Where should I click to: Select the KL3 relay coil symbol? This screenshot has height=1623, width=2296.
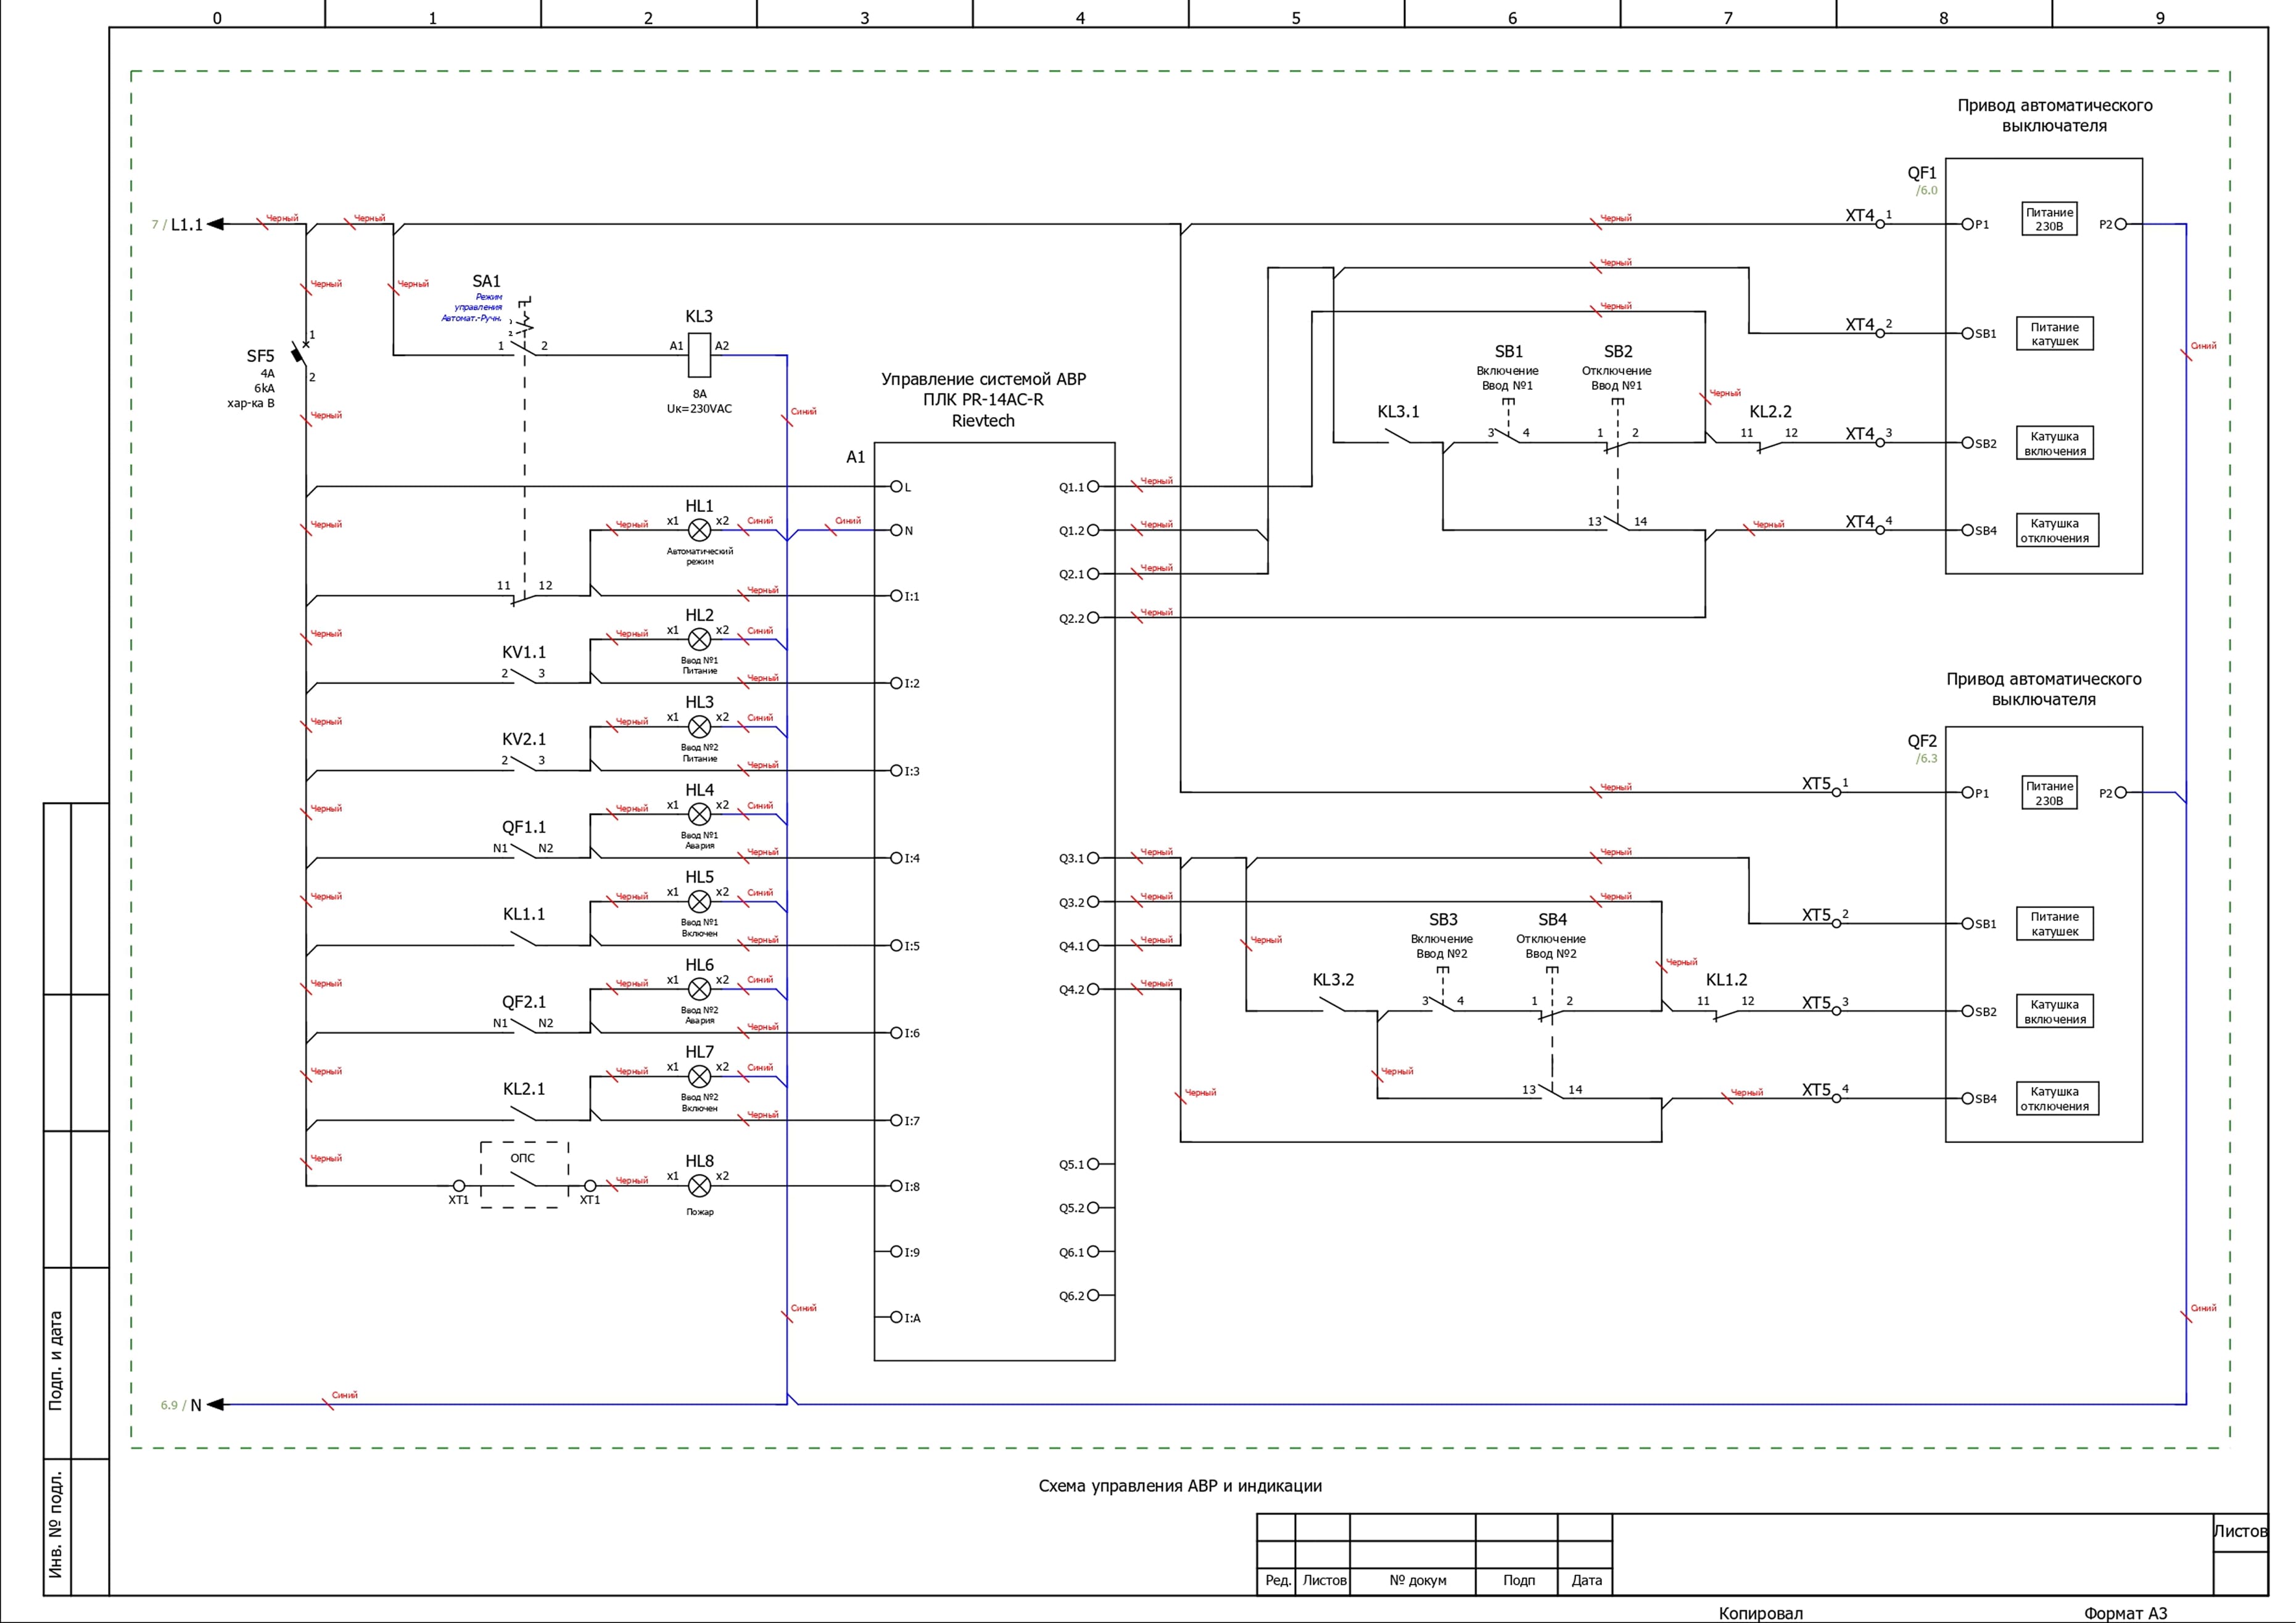pyautogui.click(x=699, y=354)
